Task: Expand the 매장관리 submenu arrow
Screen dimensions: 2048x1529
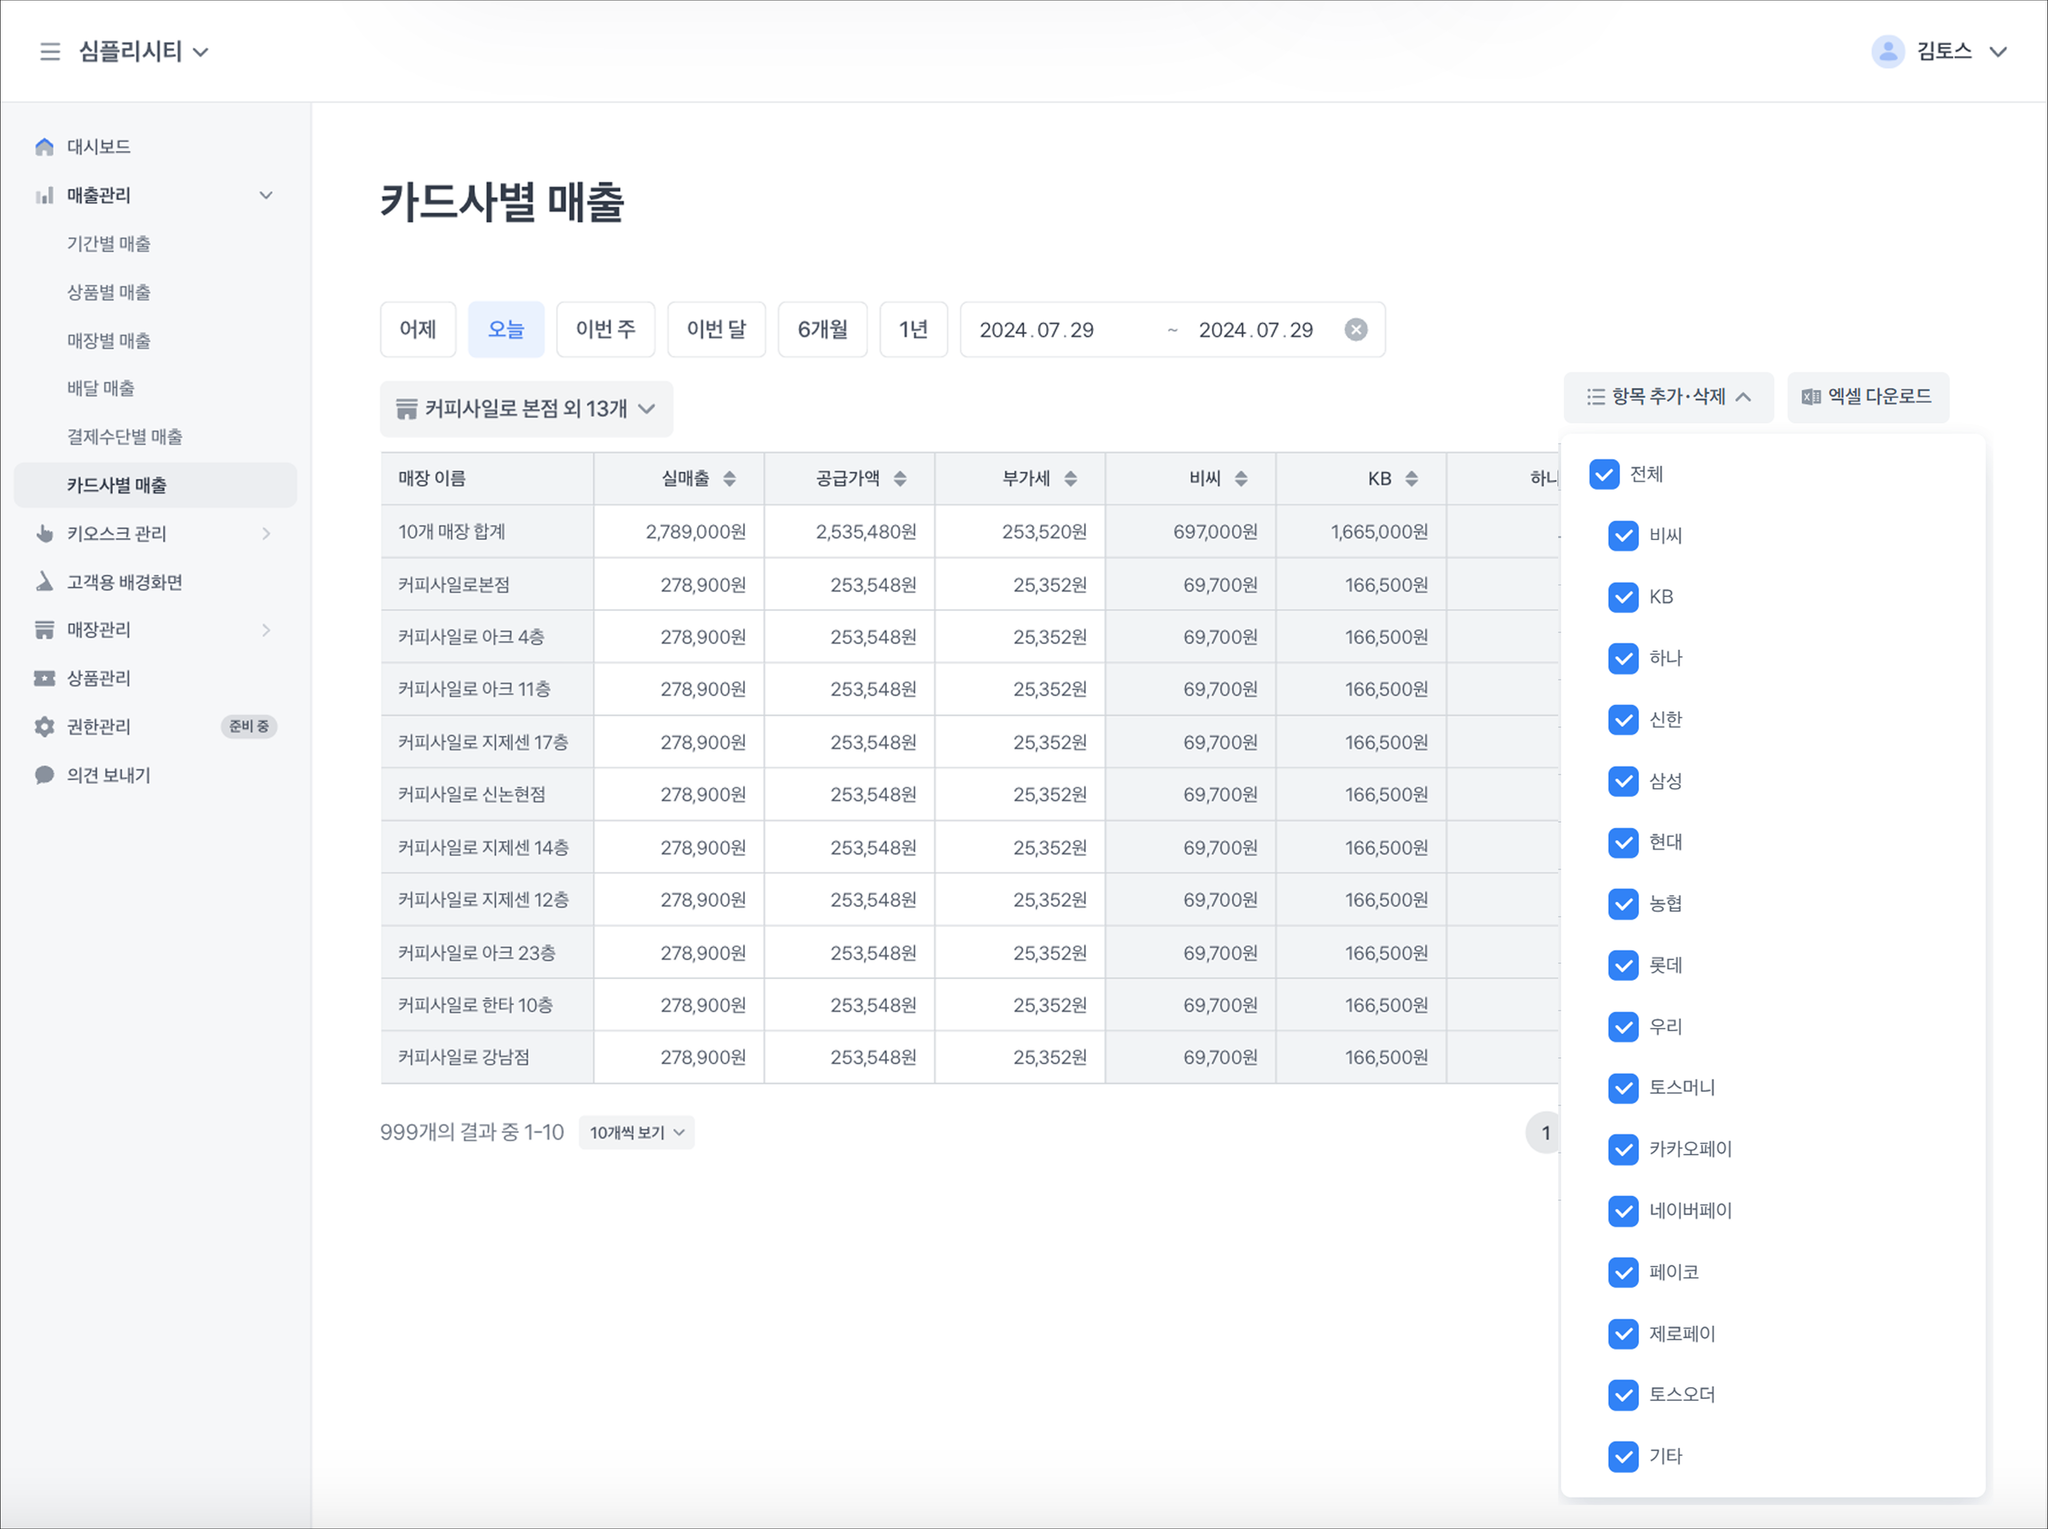Action: pos(266,630)
